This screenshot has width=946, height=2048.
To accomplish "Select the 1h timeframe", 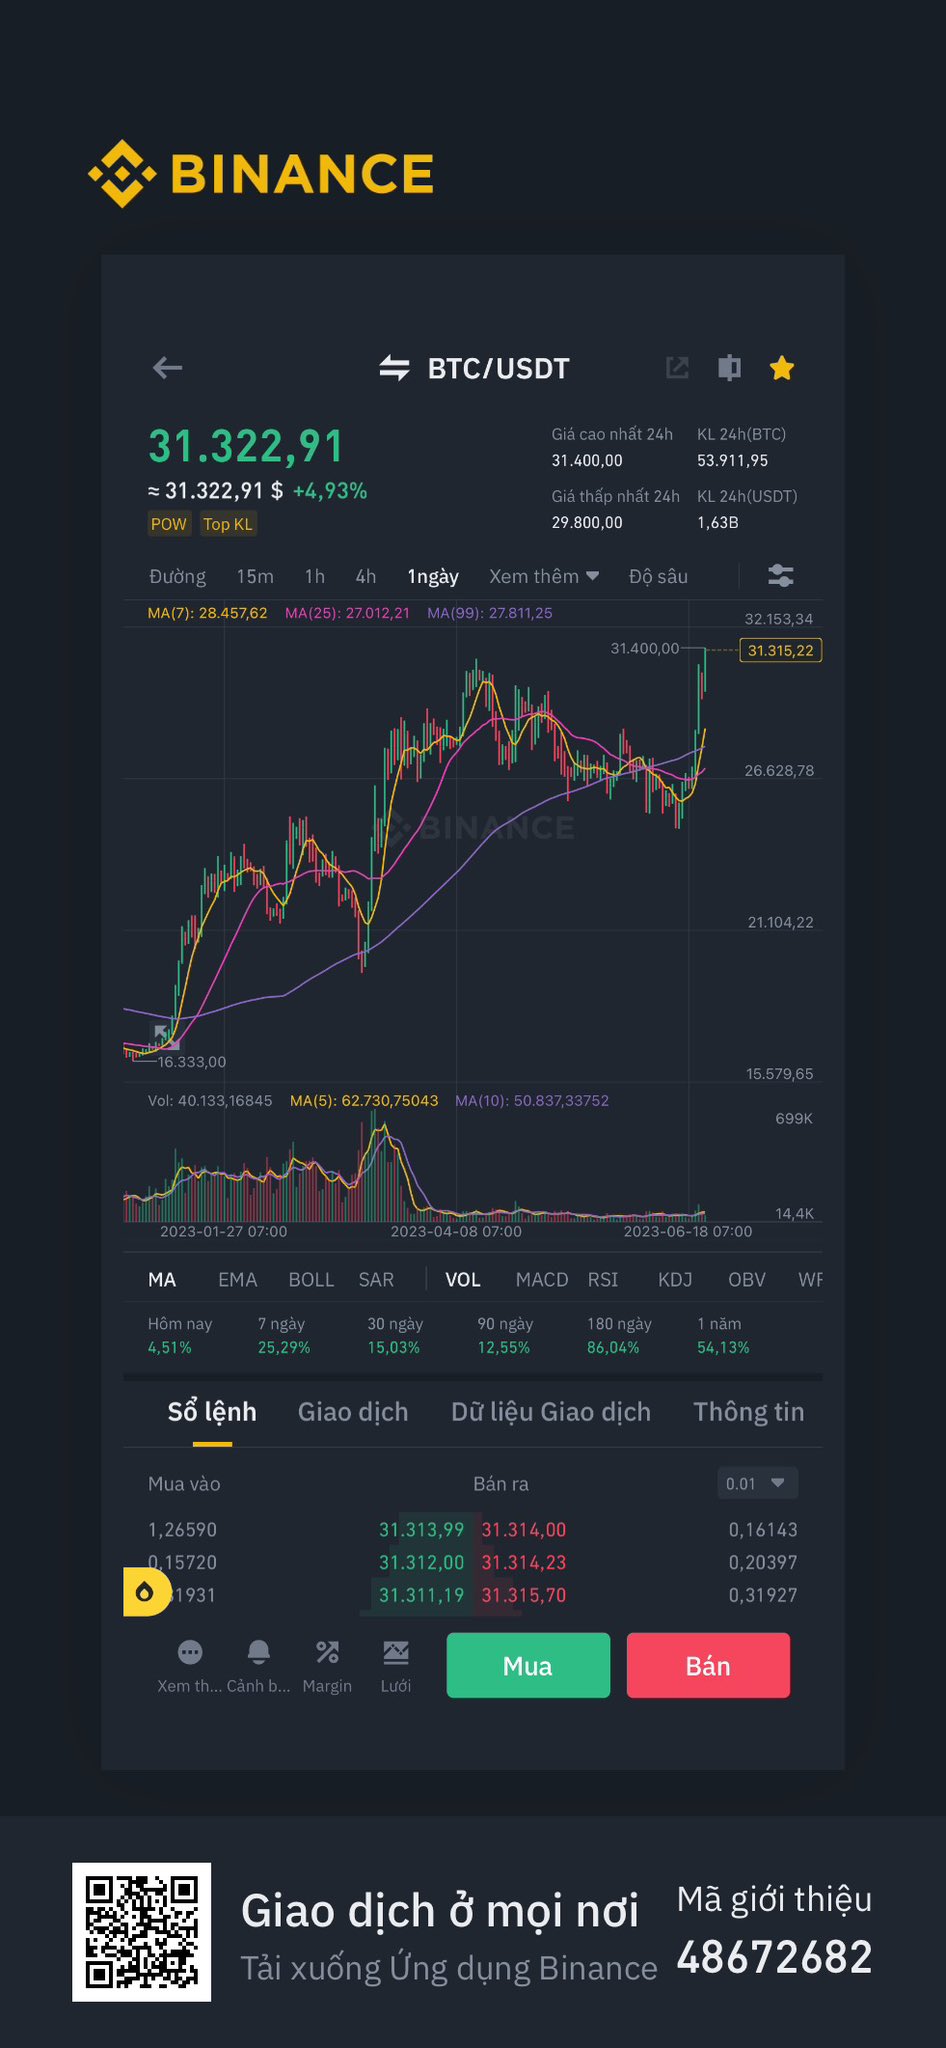I will [314, 576].
